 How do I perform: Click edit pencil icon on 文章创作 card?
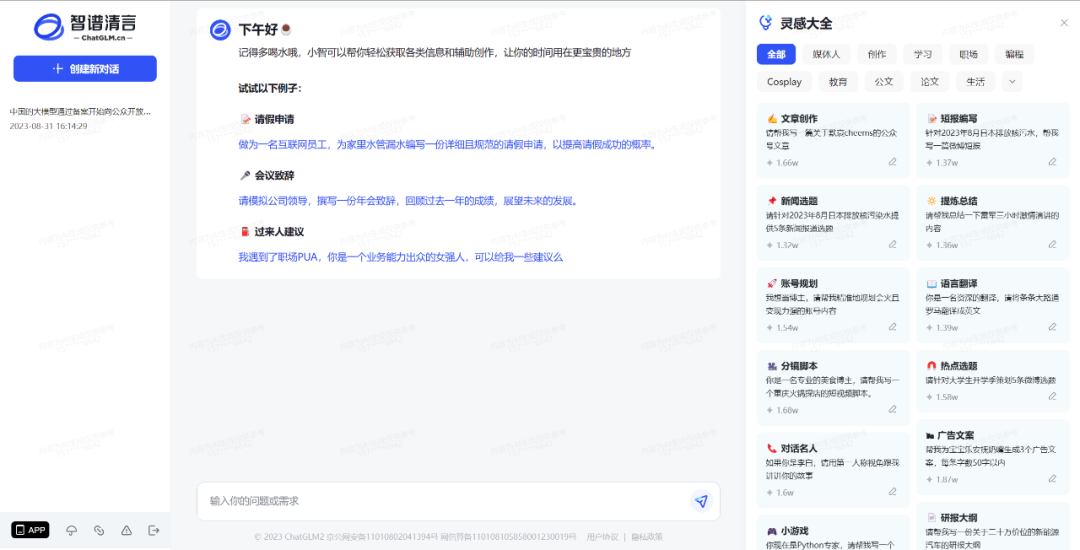pos(892,162)
